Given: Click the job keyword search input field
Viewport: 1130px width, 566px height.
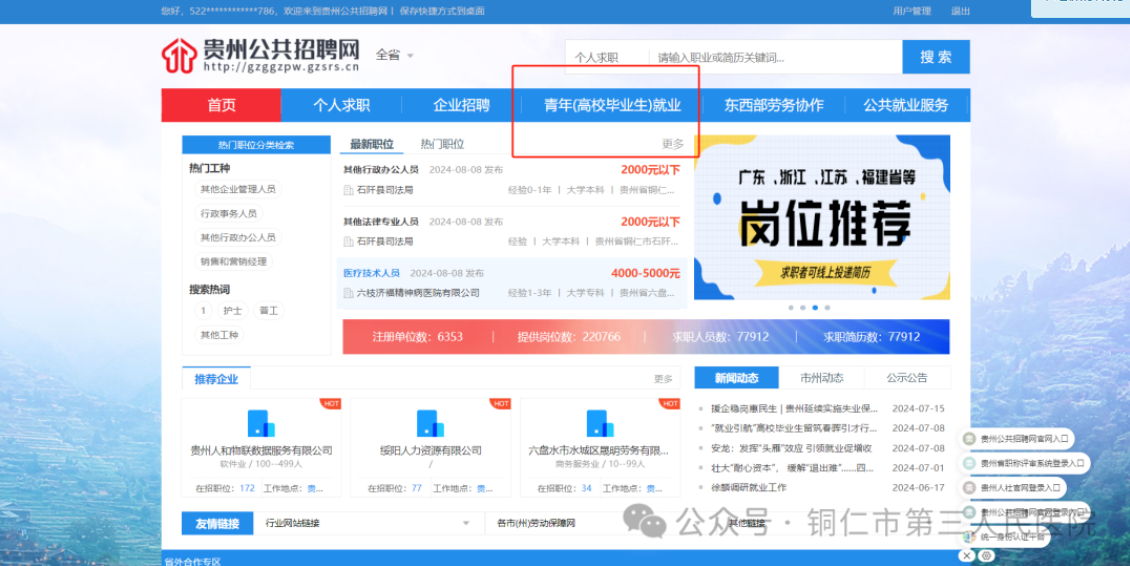Looking at the screenshot, I should (x=775, y=58).
